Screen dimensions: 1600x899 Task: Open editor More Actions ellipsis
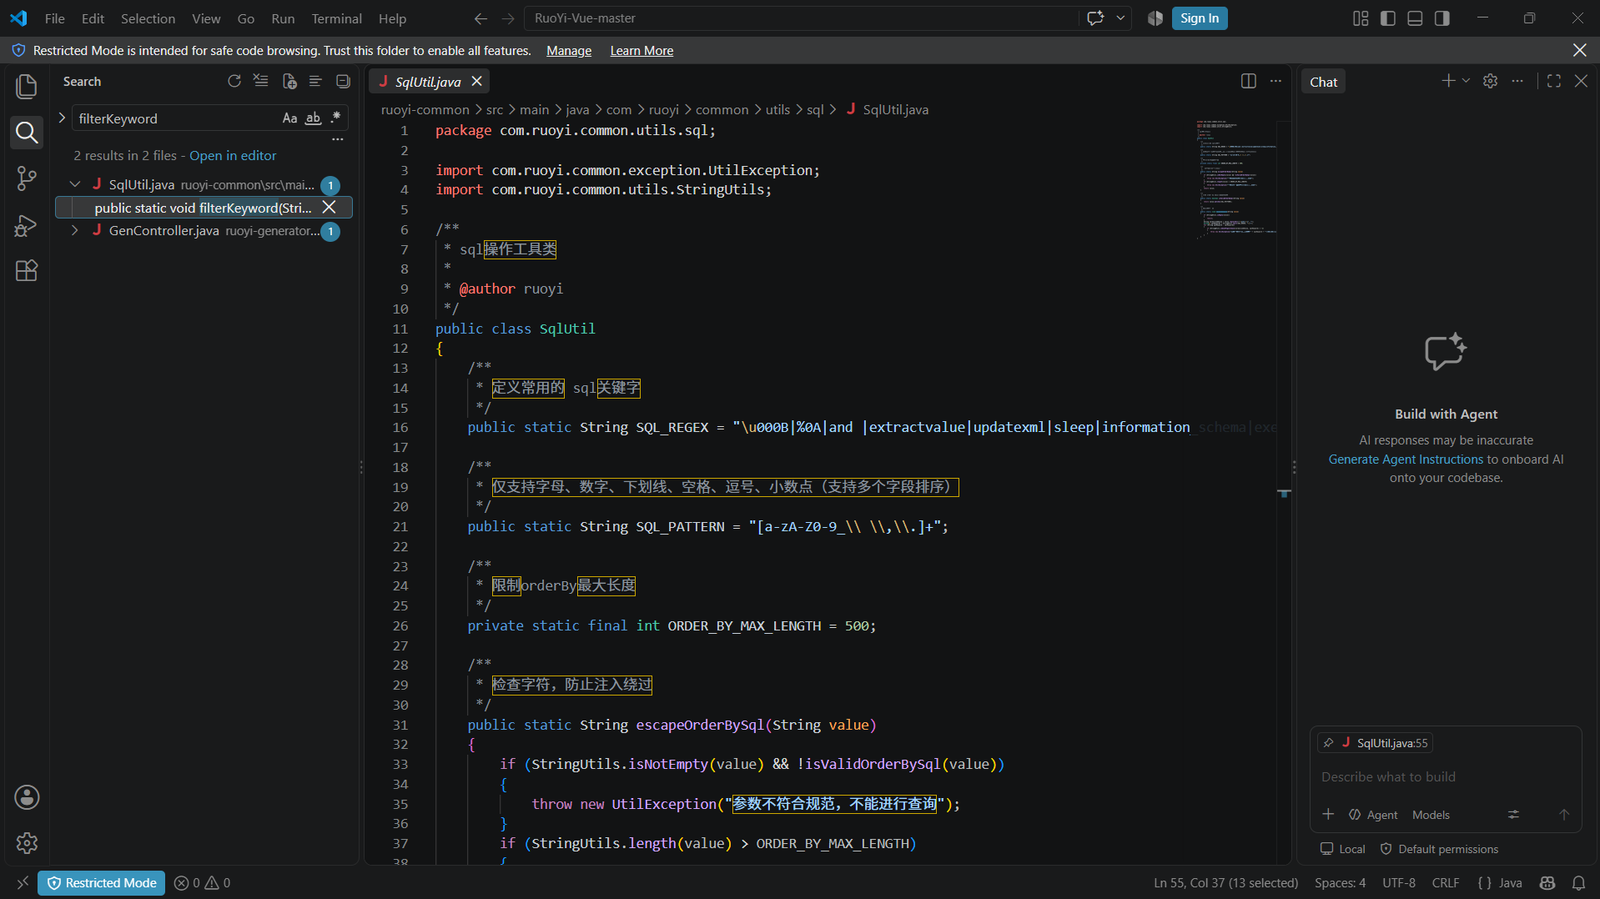1275,81
